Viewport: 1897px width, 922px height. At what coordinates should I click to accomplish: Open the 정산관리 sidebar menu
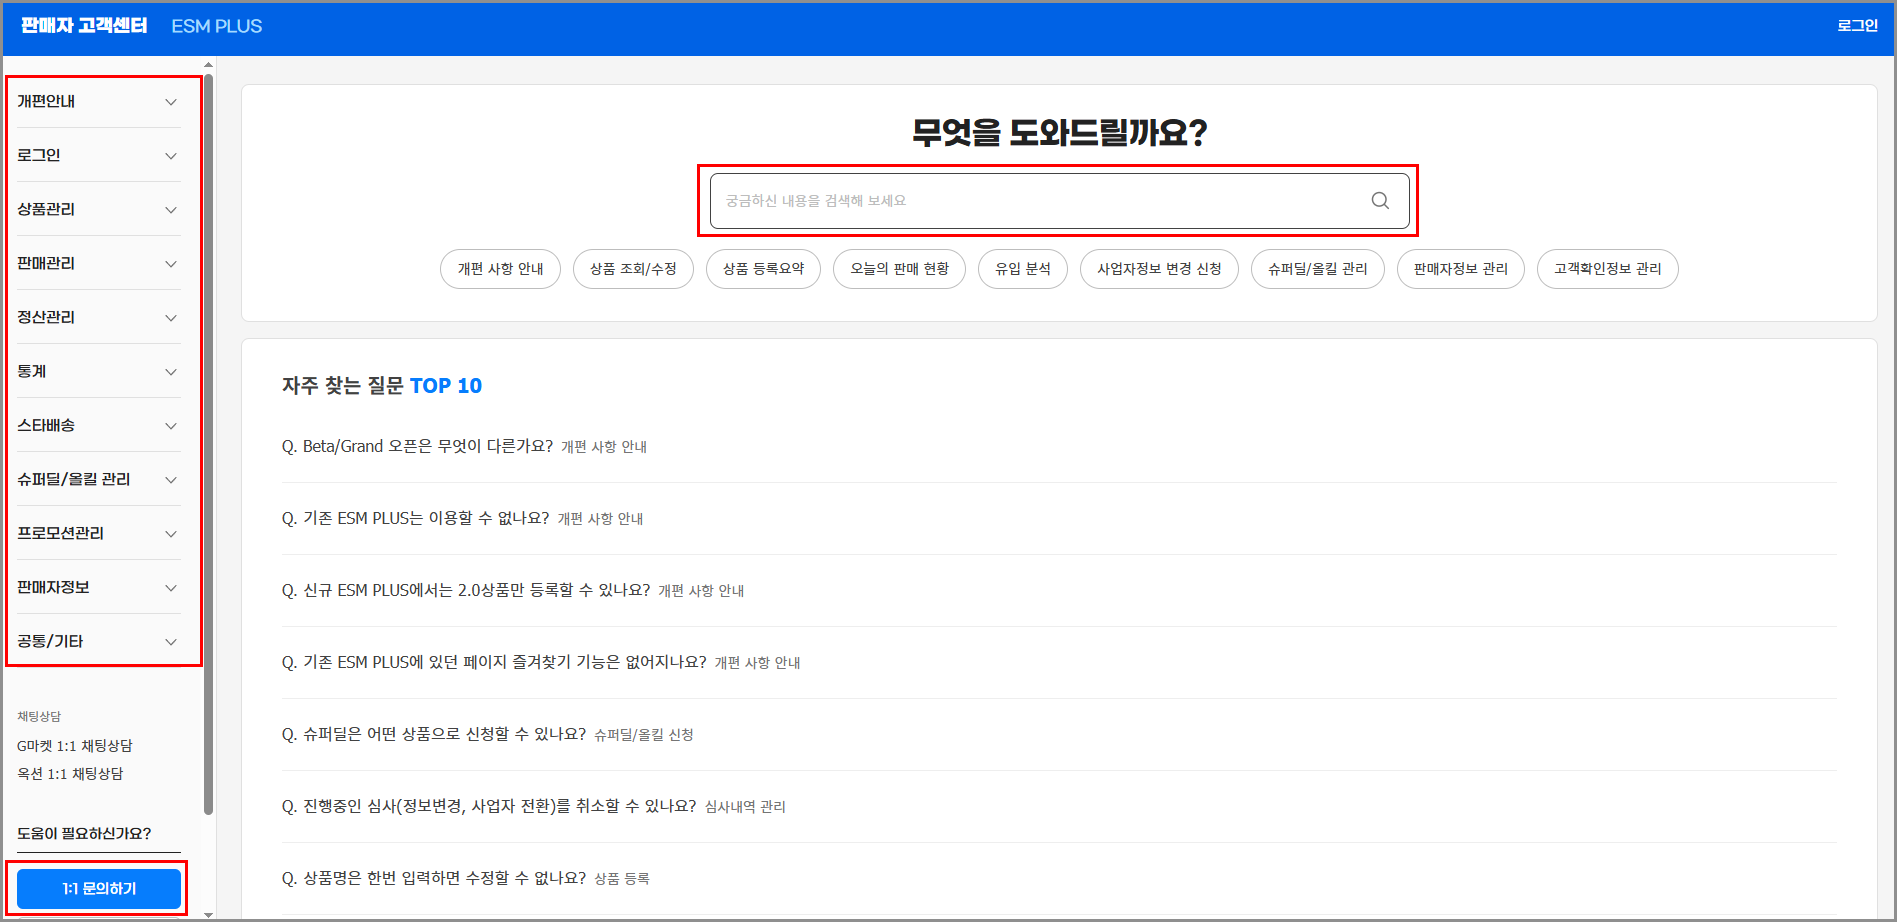[98, 317]
